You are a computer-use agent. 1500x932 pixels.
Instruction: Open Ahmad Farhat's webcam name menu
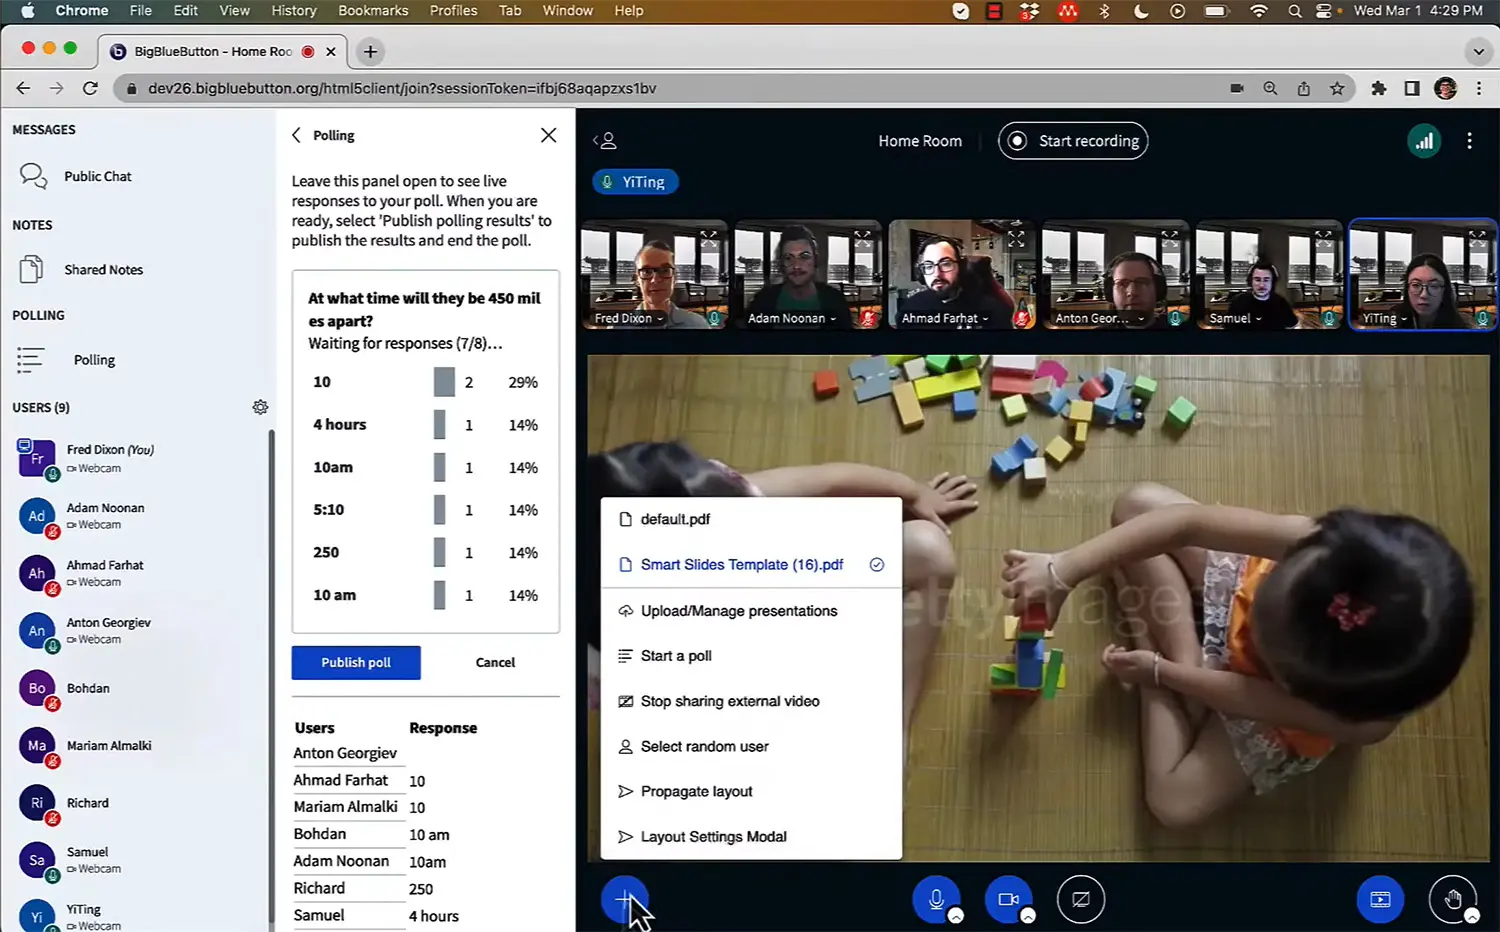pyautogui.click(x=944, y=318)
